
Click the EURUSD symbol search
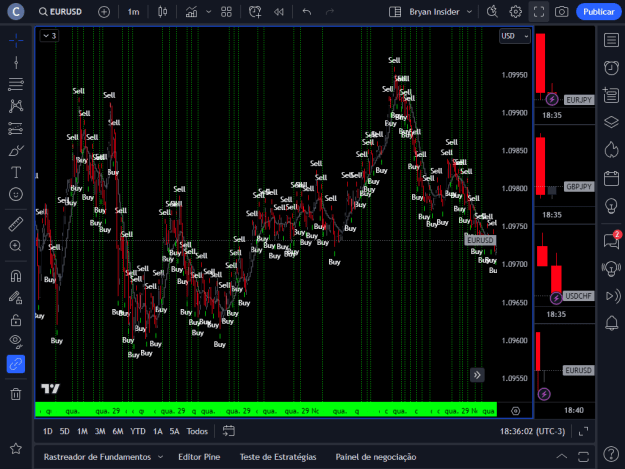click(x=61, y=12)
